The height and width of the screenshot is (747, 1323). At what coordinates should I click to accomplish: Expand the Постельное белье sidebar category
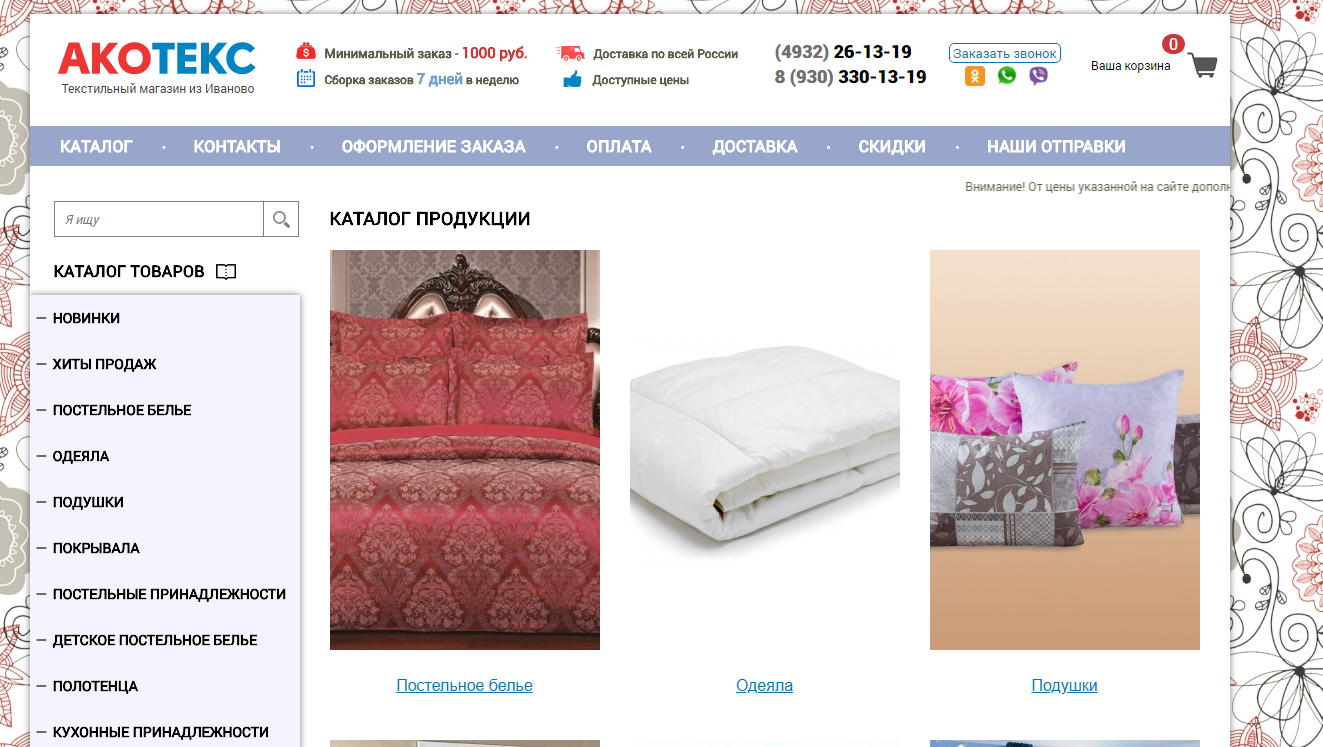(122, 410)
